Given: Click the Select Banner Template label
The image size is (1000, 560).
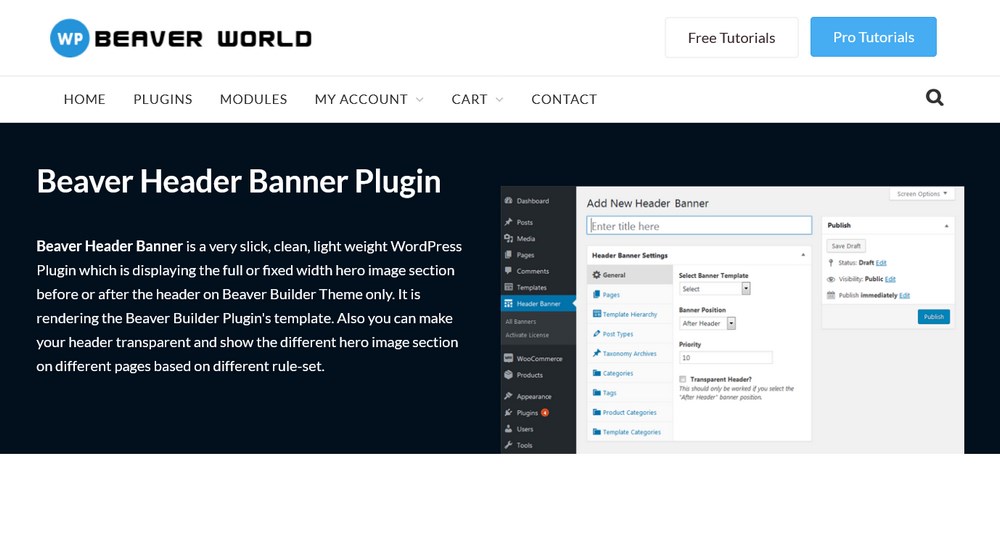Looking at the screenshot, I should (x=714, y=276).
